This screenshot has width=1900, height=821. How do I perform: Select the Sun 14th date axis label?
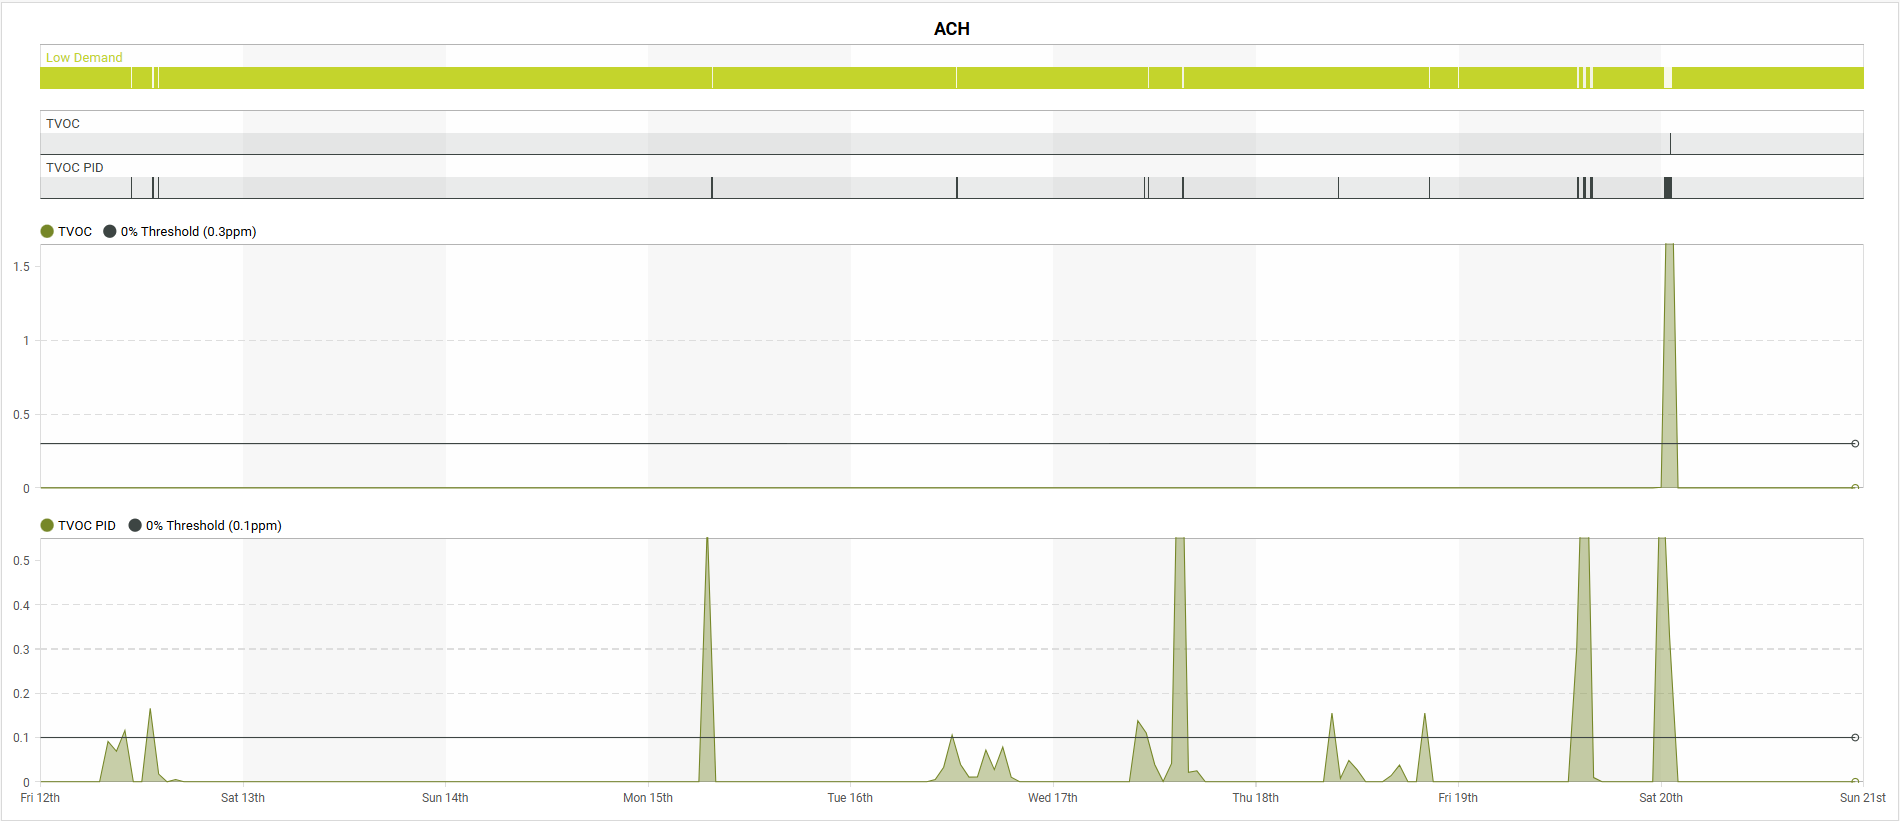[x=445, y=798]
